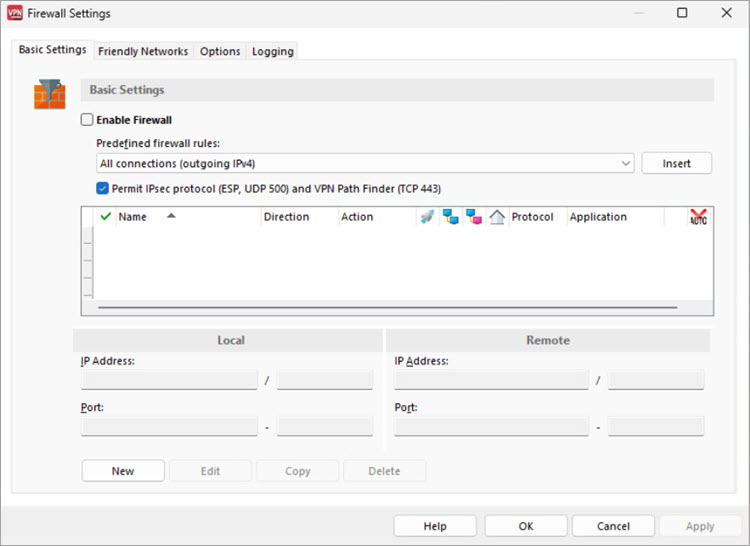Click the Edit button
Image resolution: width=750 pixels, height=546 pixels.
(x=210, y=471)
